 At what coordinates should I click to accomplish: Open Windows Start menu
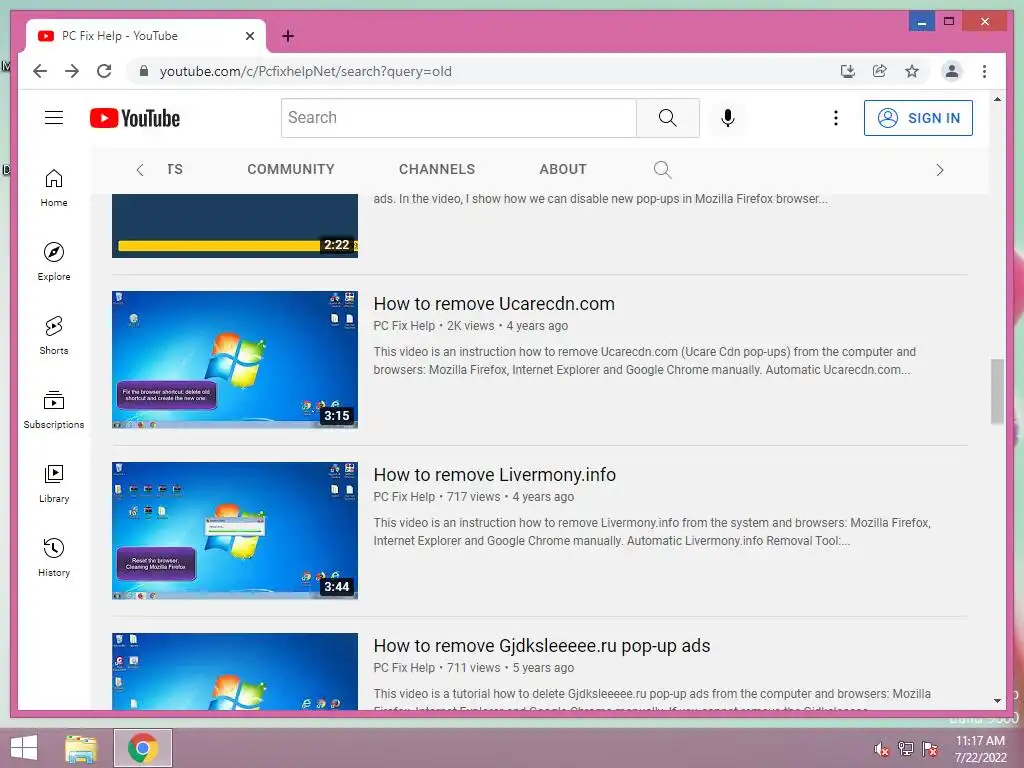click(24, 748)
